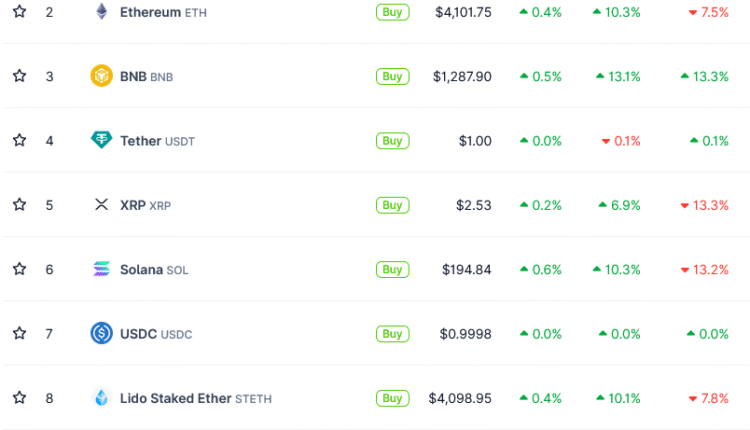Click the XRP coin logo icon

pyautogui.click(x=101, y=205)
